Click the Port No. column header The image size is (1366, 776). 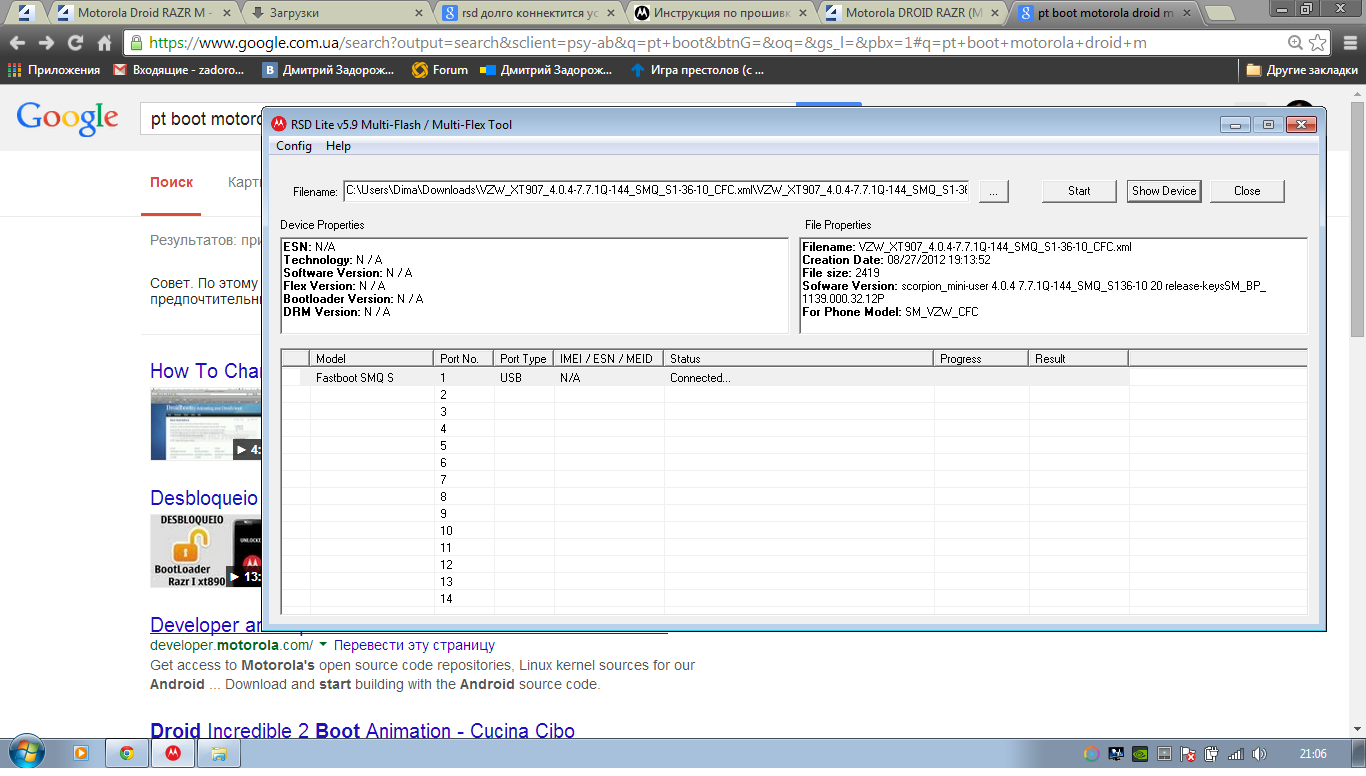coord(464,358)
